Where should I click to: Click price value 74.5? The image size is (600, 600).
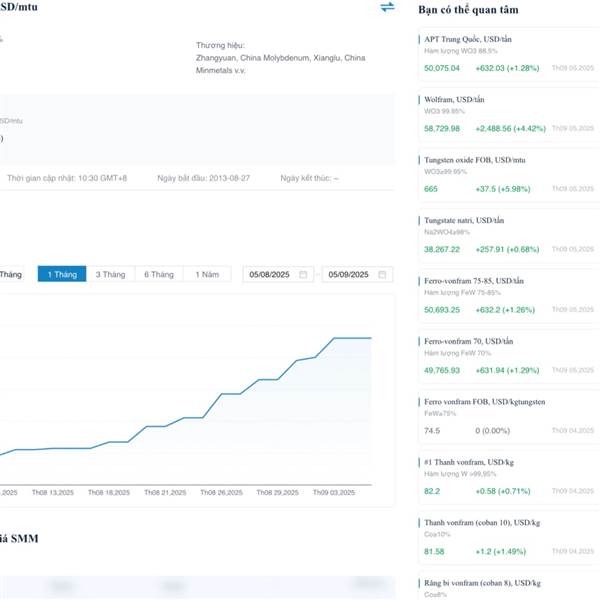[x=432, y=431]
